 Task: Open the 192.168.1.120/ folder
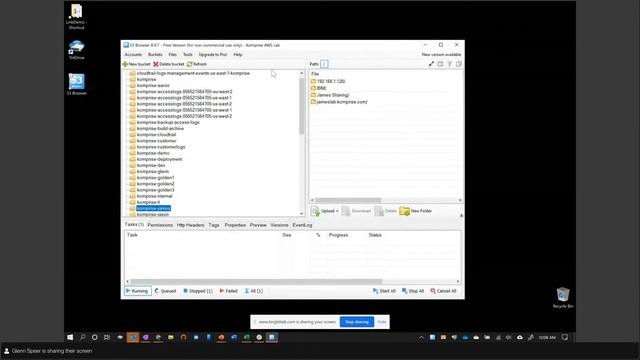(328, 81)
